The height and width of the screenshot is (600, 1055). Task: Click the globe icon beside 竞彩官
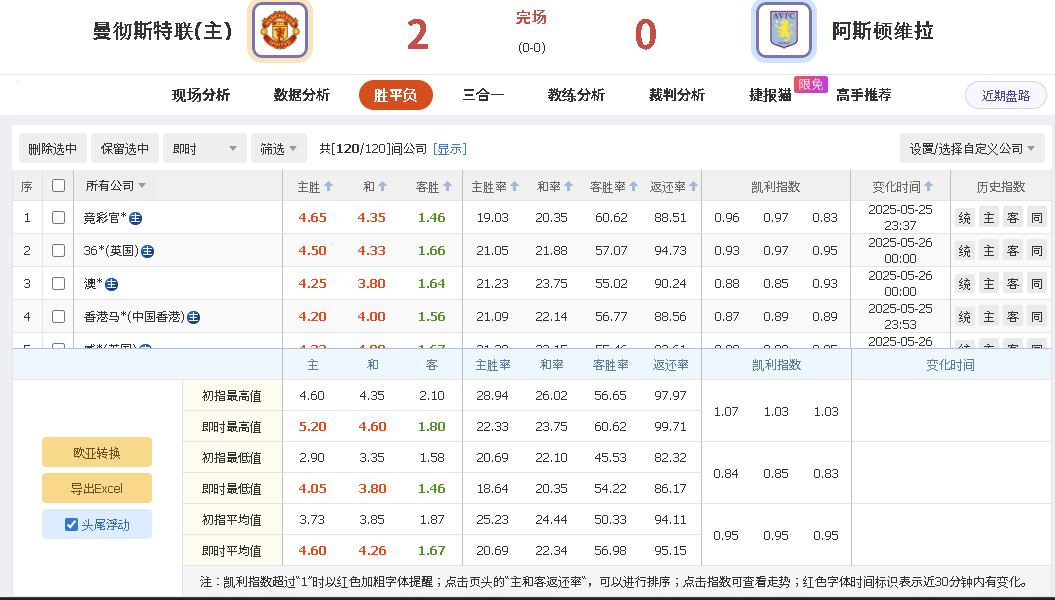pos(134,216)
